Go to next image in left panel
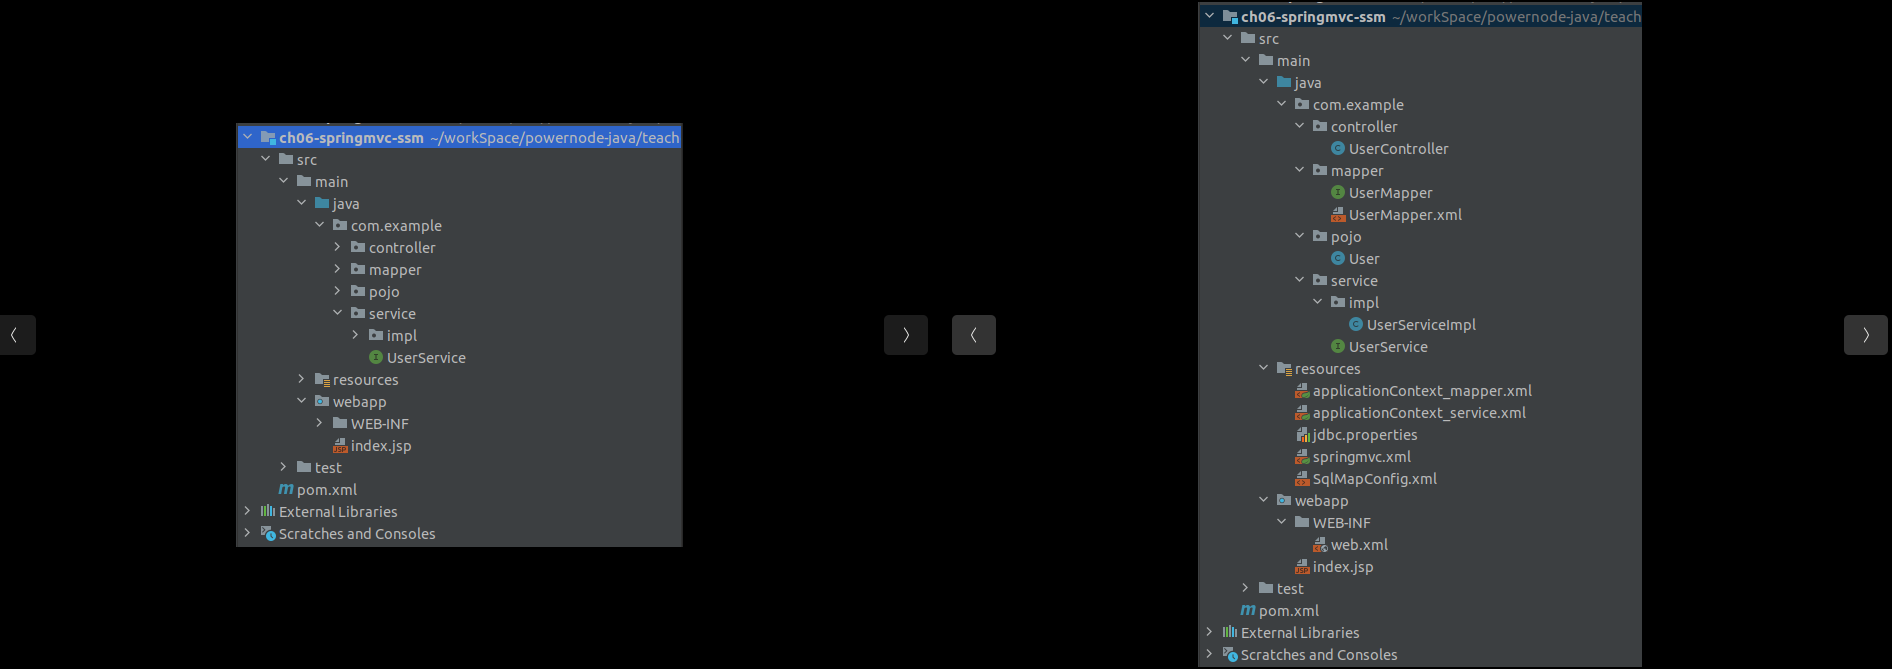Screen dimensions: 1892x669 point(906,335)
